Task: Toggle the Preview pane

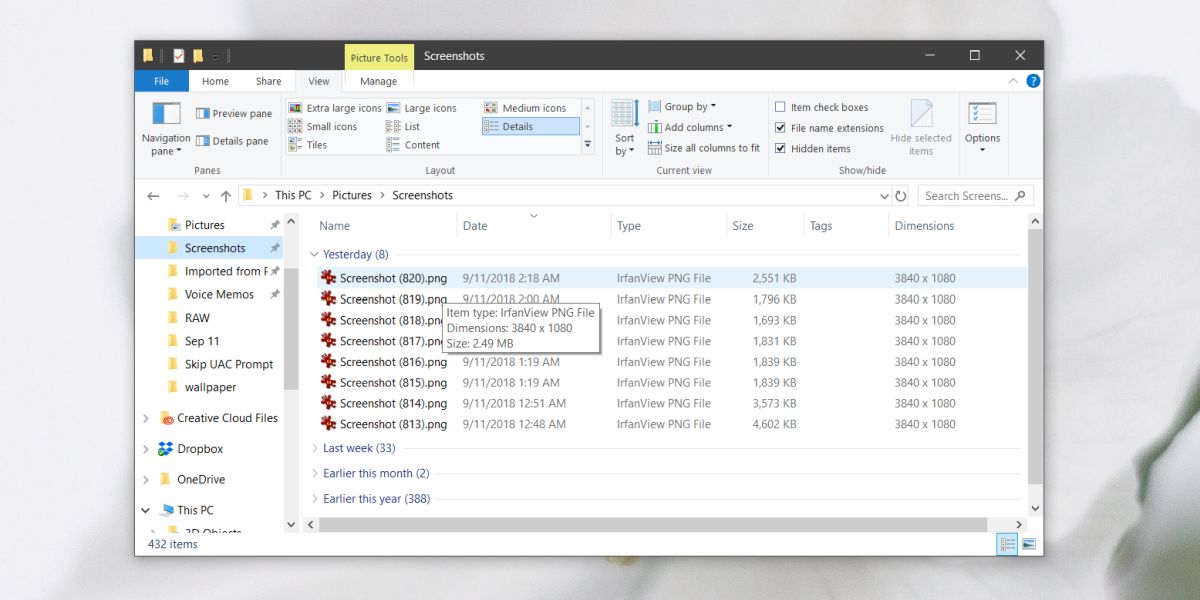Action: (x=234, y=114)
